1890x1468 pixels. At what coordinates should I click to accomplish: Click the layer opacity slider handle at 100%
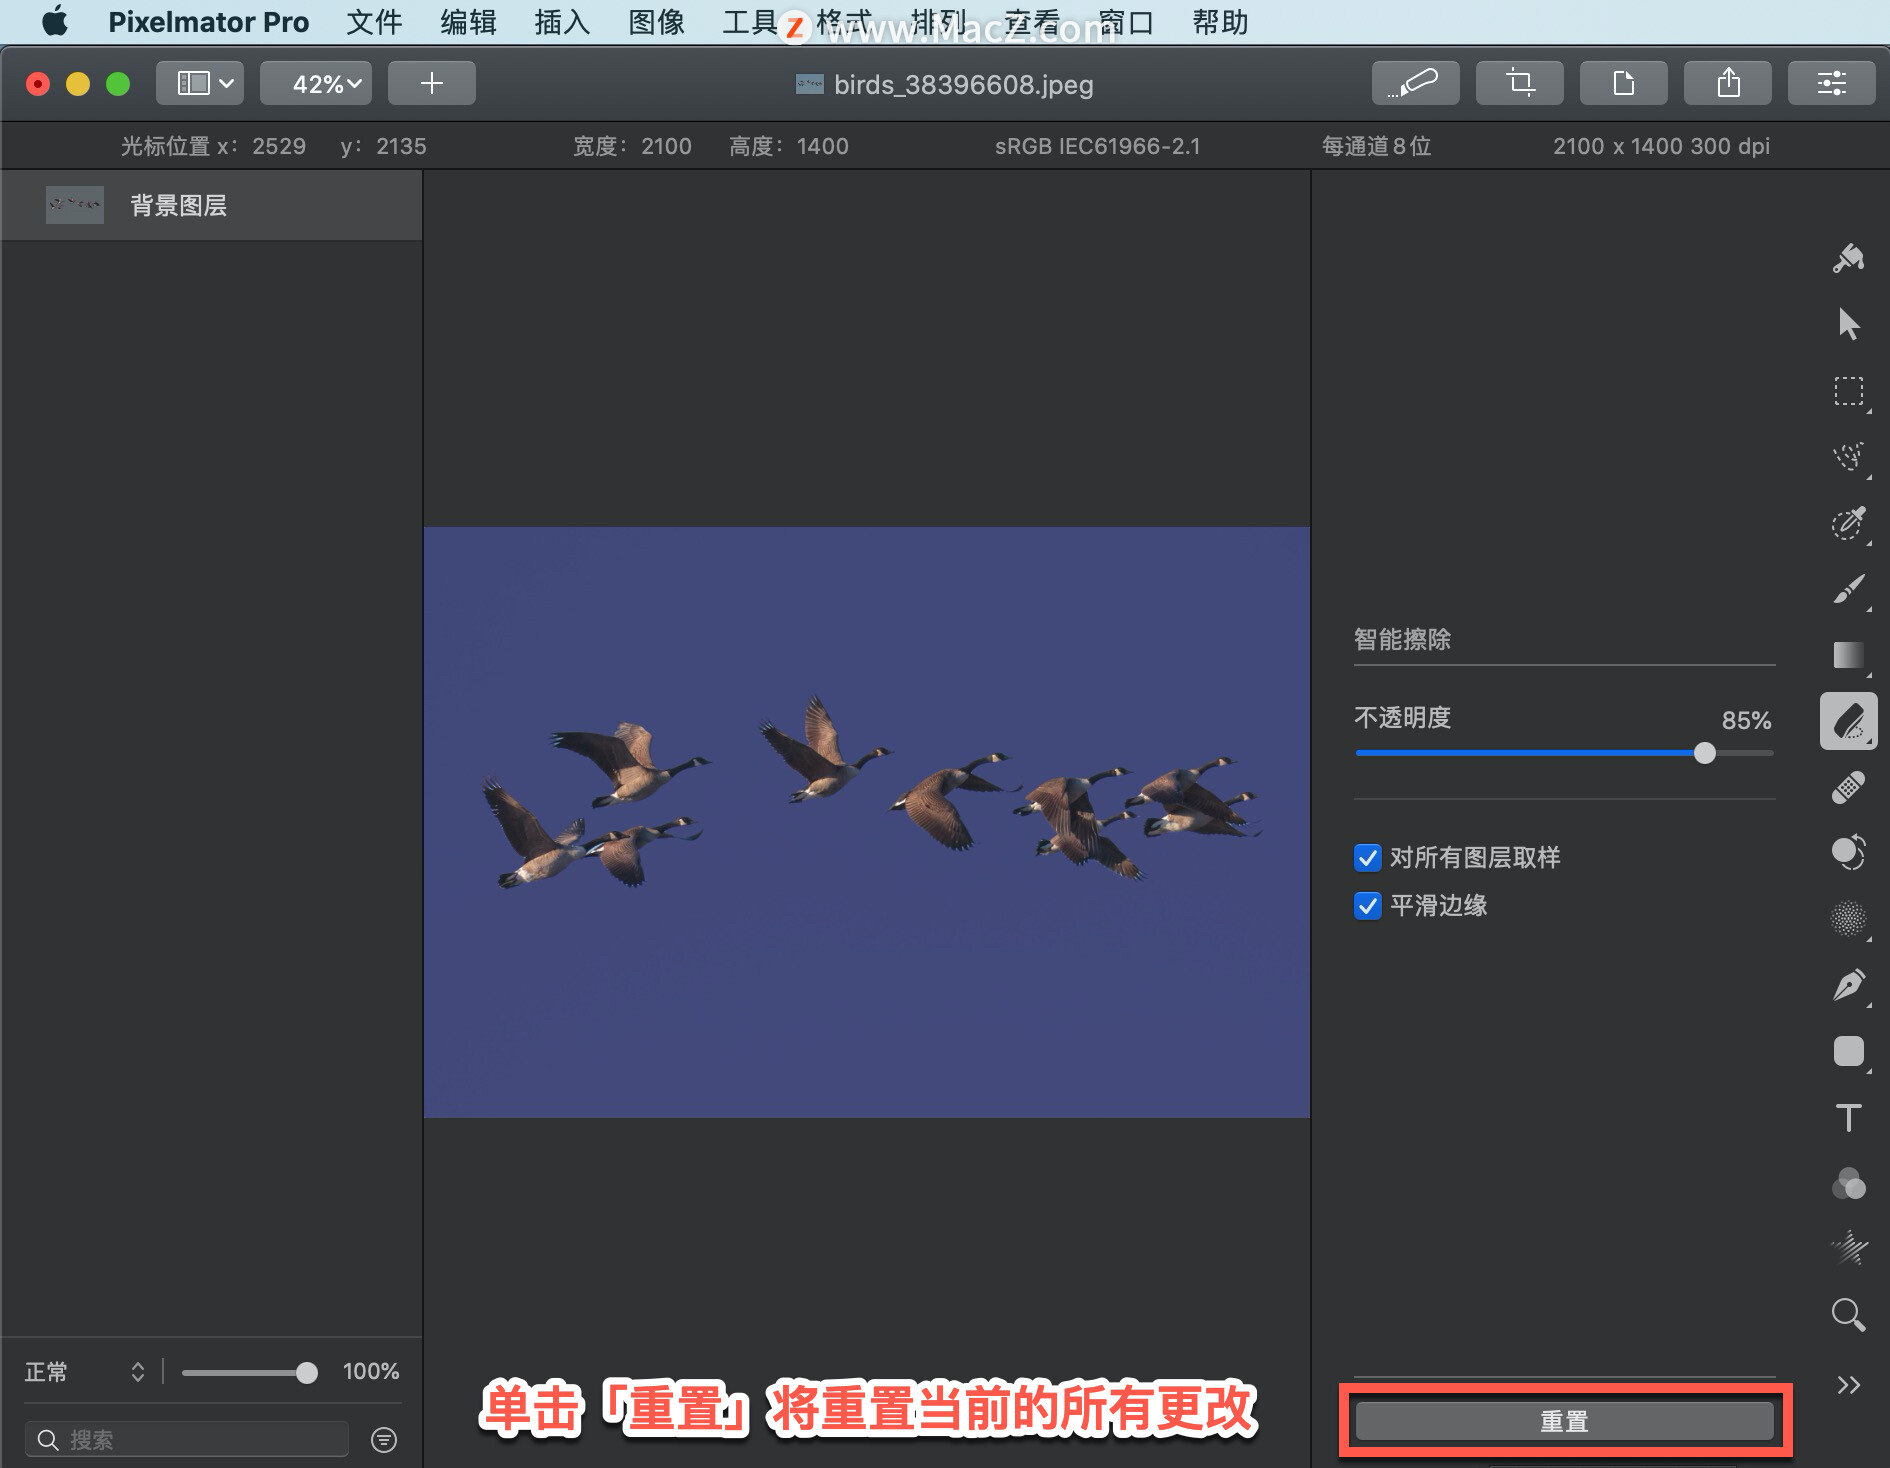click(x=307, y=1373)
